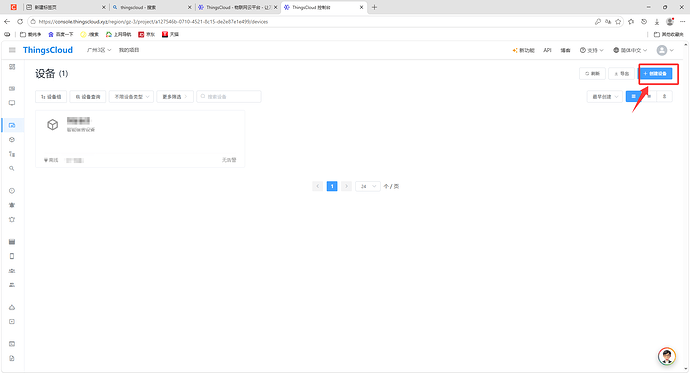The height and width of the screenshot is (373, 690).
Task: Open the API link in header
Action: coord(547,50)
